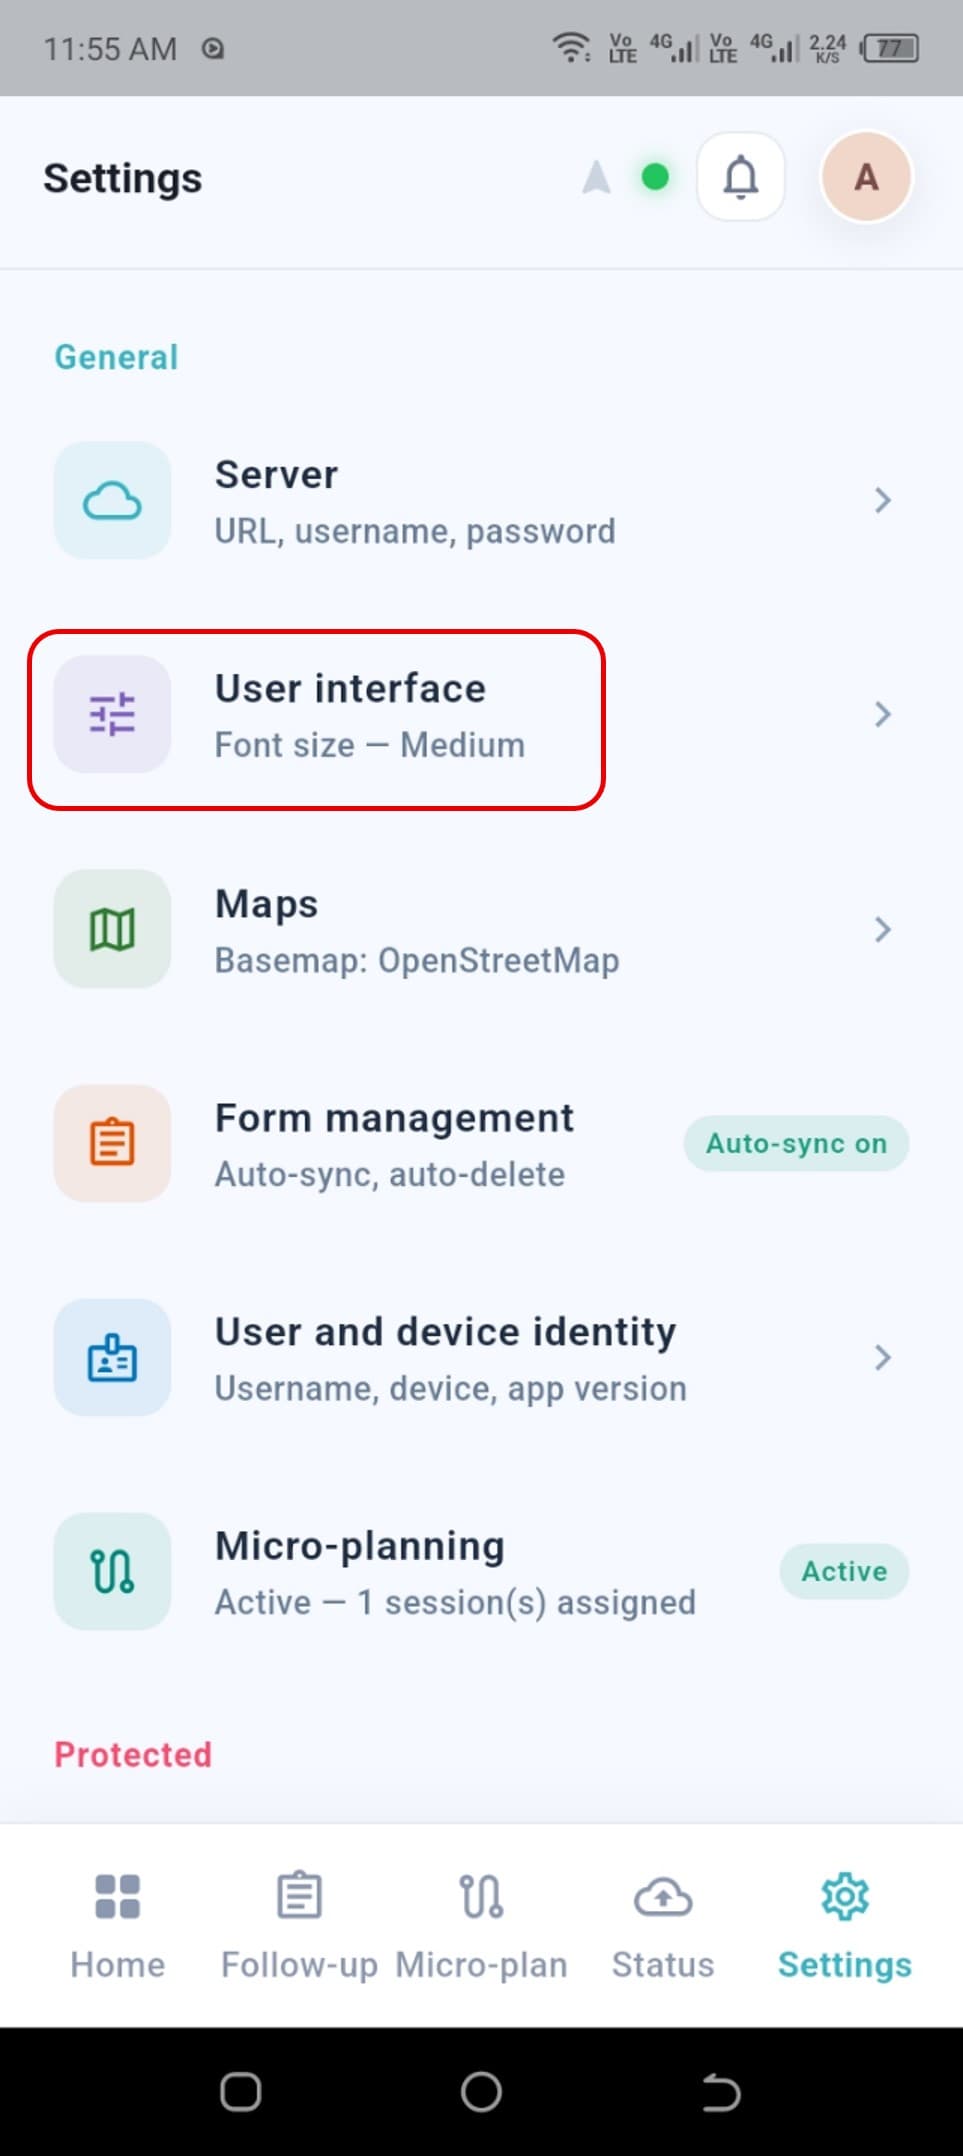This screenshot has width=963, height=2156.
Task: Tap the location arrow indicator in header
Action: [x=596, y=177]
